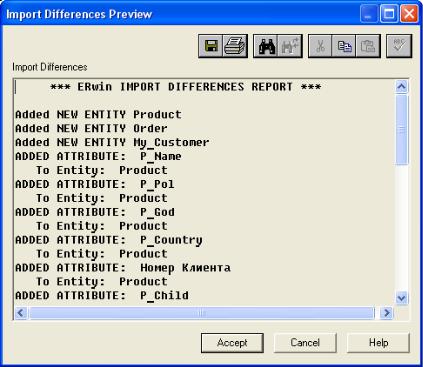Accept the import differences
The height and width of the screenshot is (367, 423).
[x=232, y=343]
